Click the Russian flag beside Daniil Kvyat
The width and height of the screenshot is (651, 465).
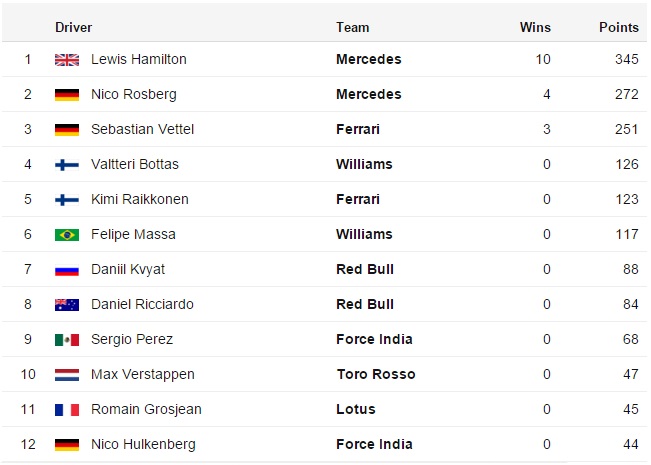tap(67, 270)
